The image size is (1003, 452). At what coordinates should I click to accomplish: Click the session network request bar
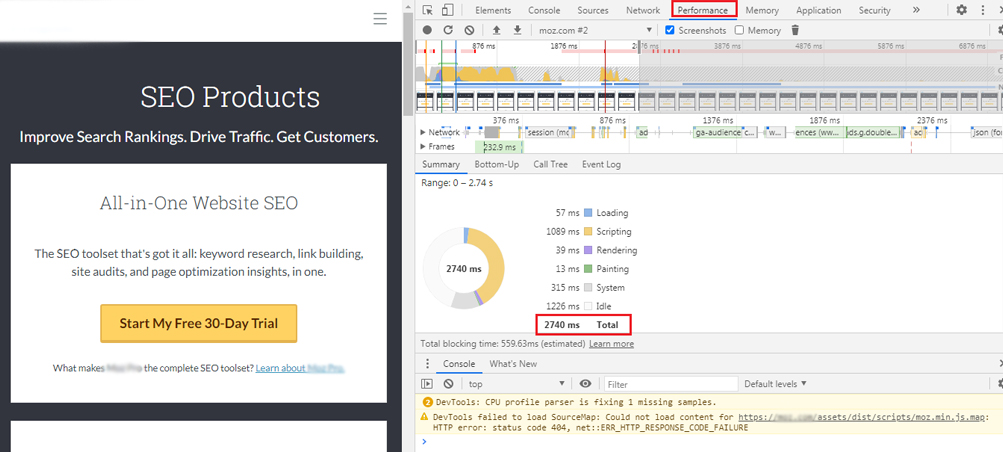click(548, 133)
